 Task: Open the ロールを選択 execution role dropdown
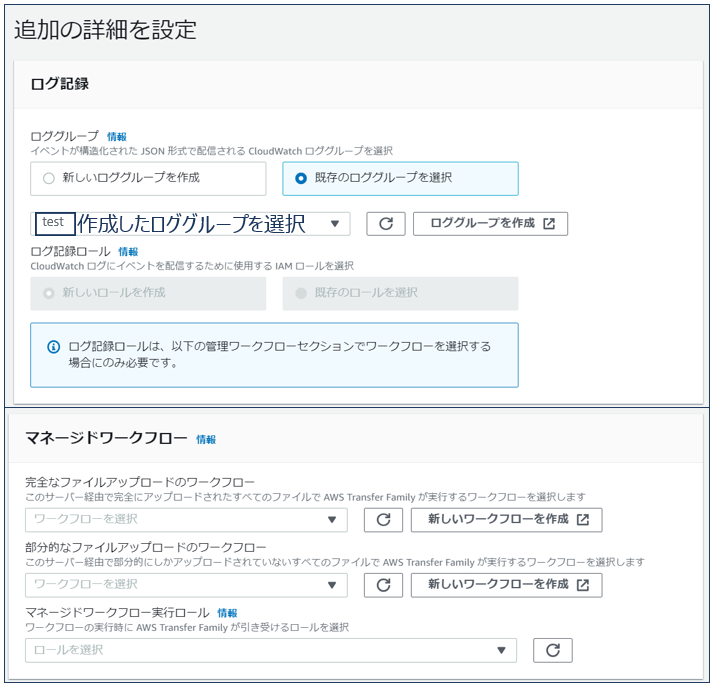click(x=271, y=651)
